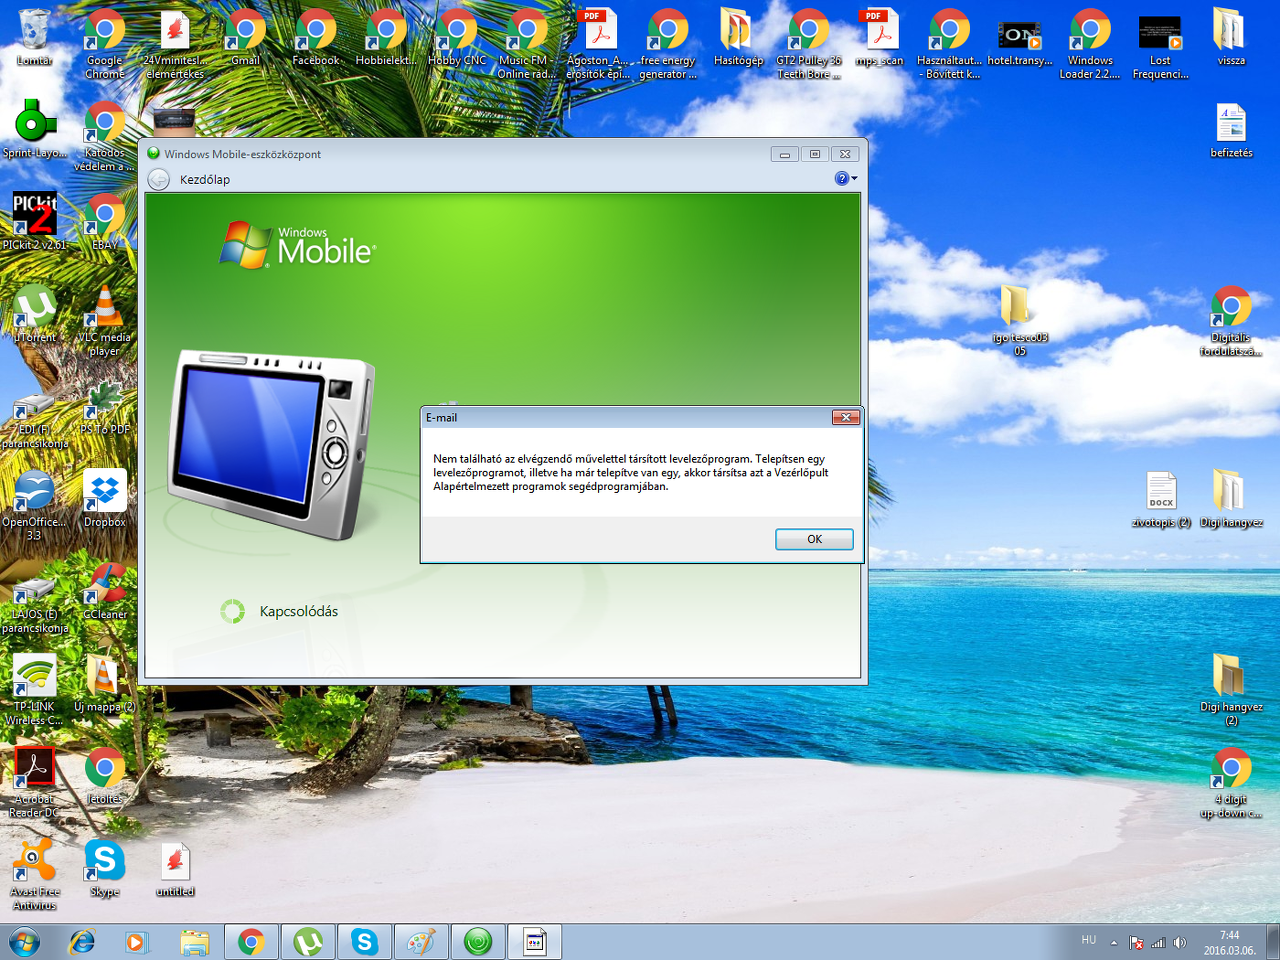The width and height of the screenshot is (1280, 960).
Task: Click the back arrow next to Kezdőlap
Action: point(158,179)
